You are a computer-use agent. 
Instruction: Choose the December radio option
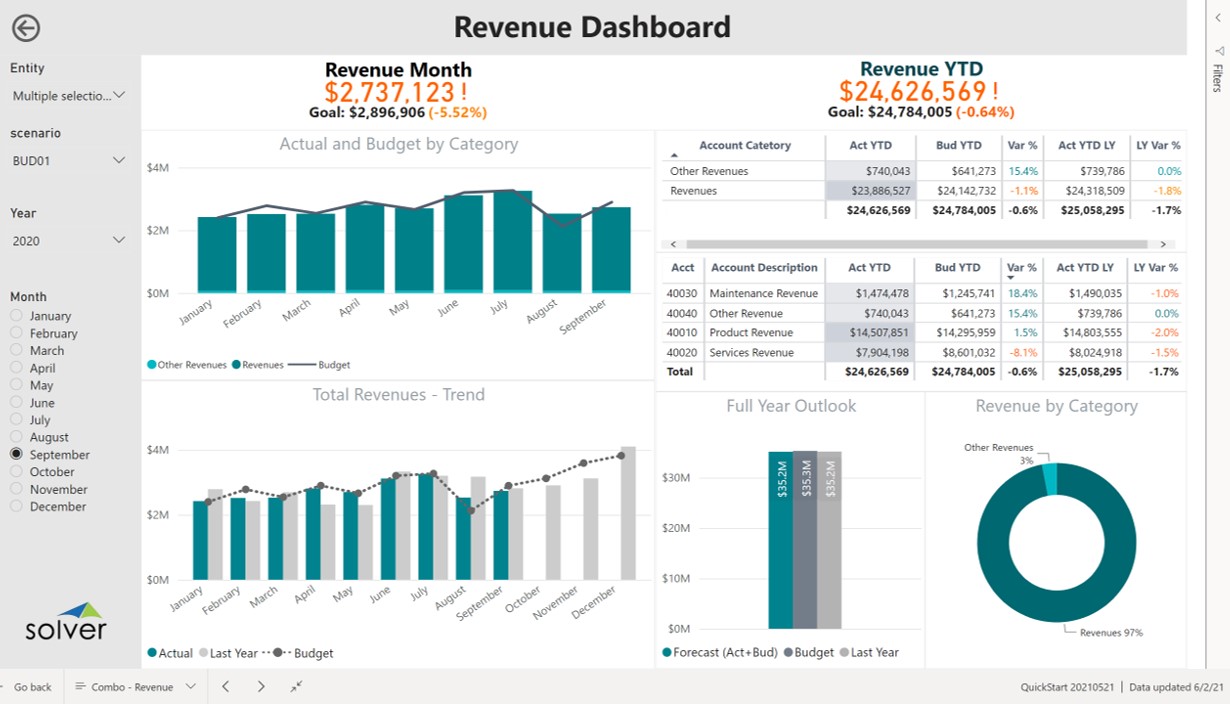(16, 507)
